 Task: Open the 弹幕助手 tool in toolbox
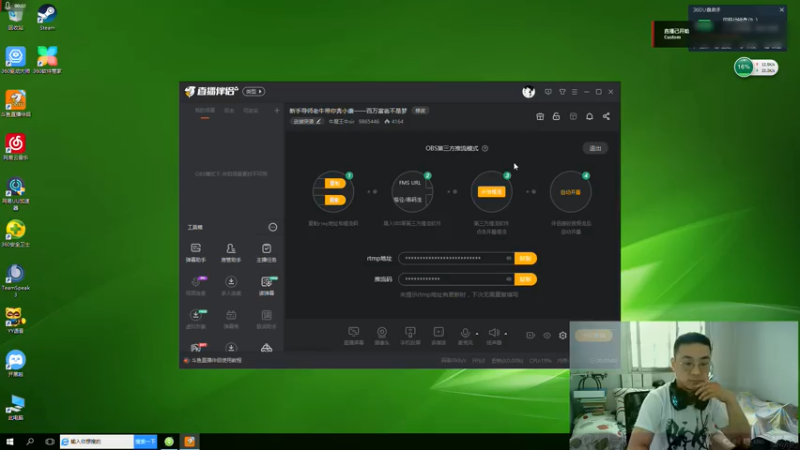tap(195, 253)
